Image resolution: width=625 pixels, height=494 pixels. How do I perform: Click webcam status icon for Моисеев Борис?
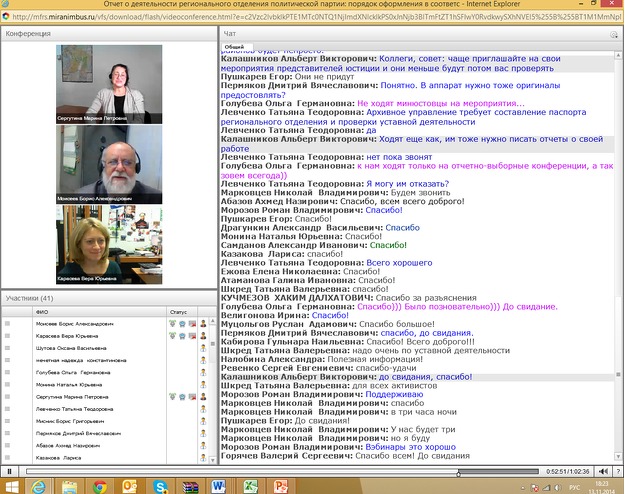point(182,324)
